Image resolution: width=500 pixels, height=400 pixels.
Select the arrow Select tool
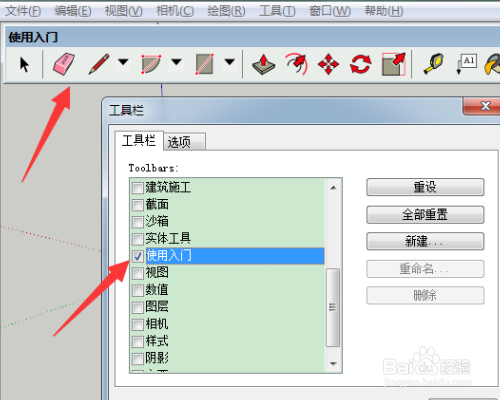point(24,64)
